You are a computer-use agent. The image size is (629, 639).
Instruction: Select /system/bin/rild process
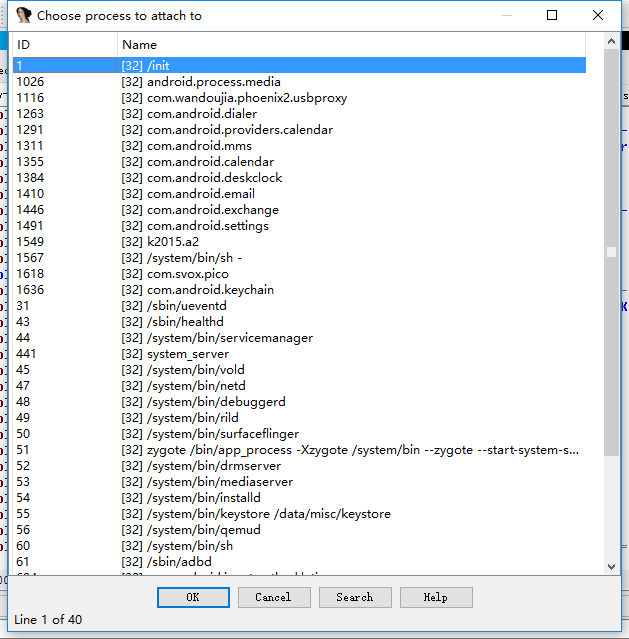300,418
